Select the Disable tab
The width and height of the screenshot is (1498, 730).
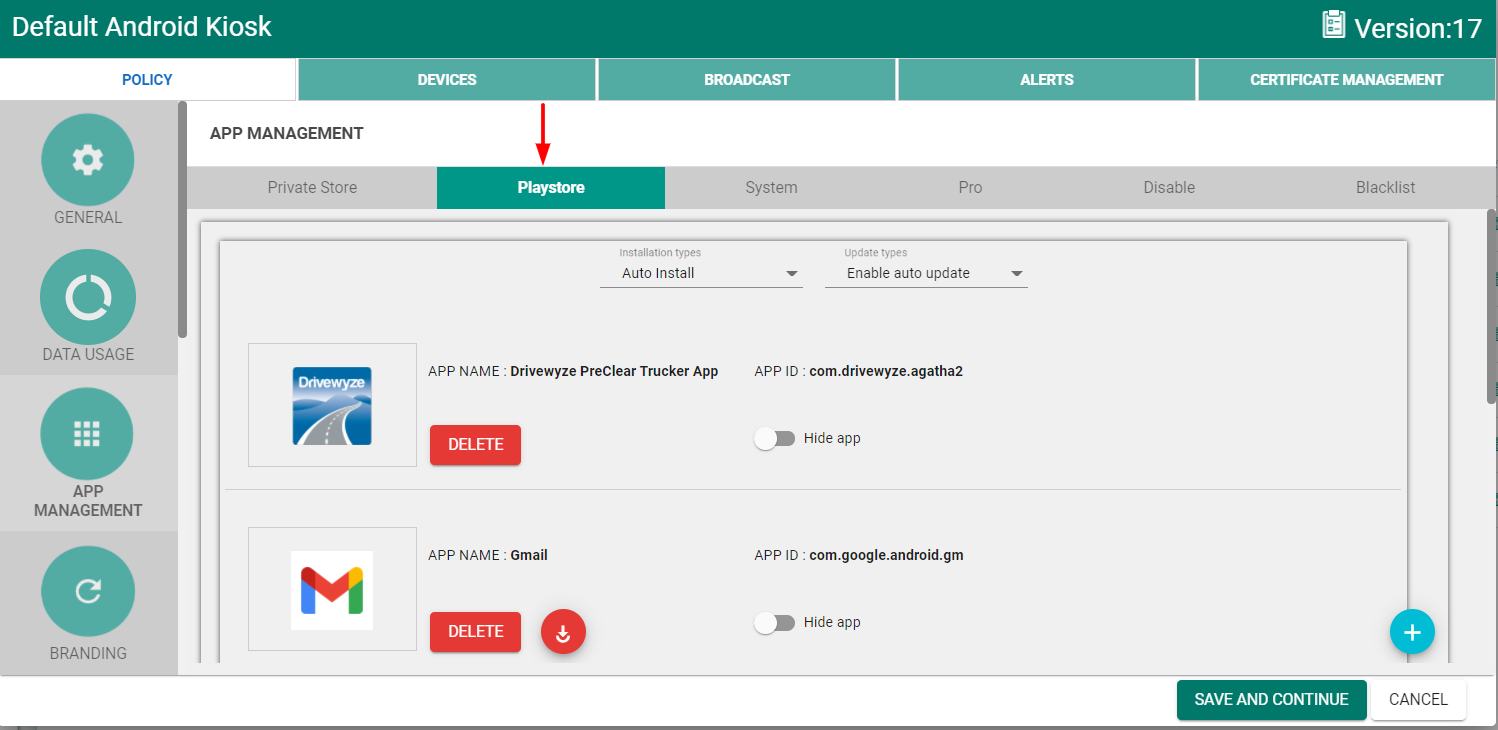pyautogui.click(x=1169, y=188)
